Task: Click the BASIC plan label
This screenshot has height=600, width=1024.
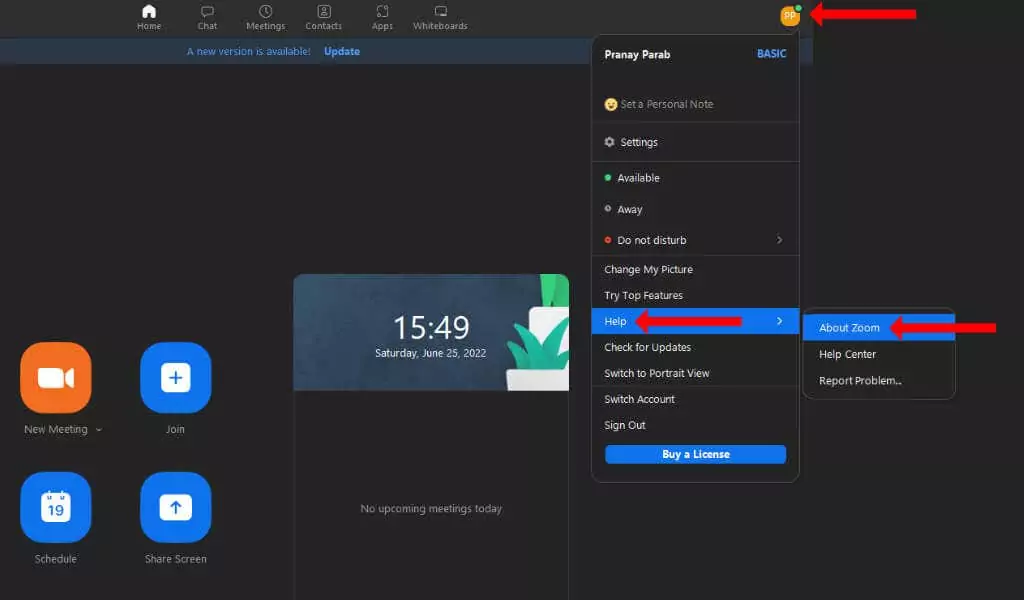Action: [771, 54]
